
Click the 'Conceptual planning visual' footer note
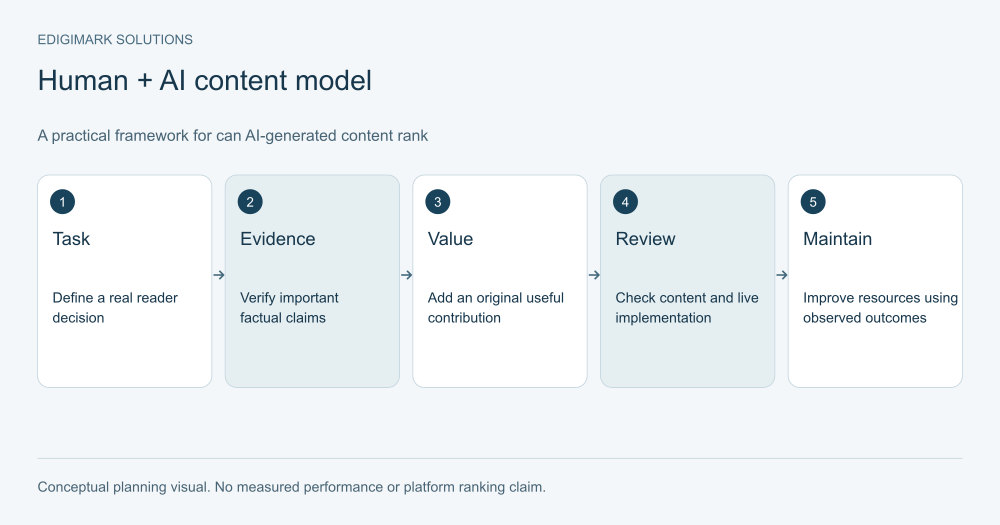click(291, 487)
